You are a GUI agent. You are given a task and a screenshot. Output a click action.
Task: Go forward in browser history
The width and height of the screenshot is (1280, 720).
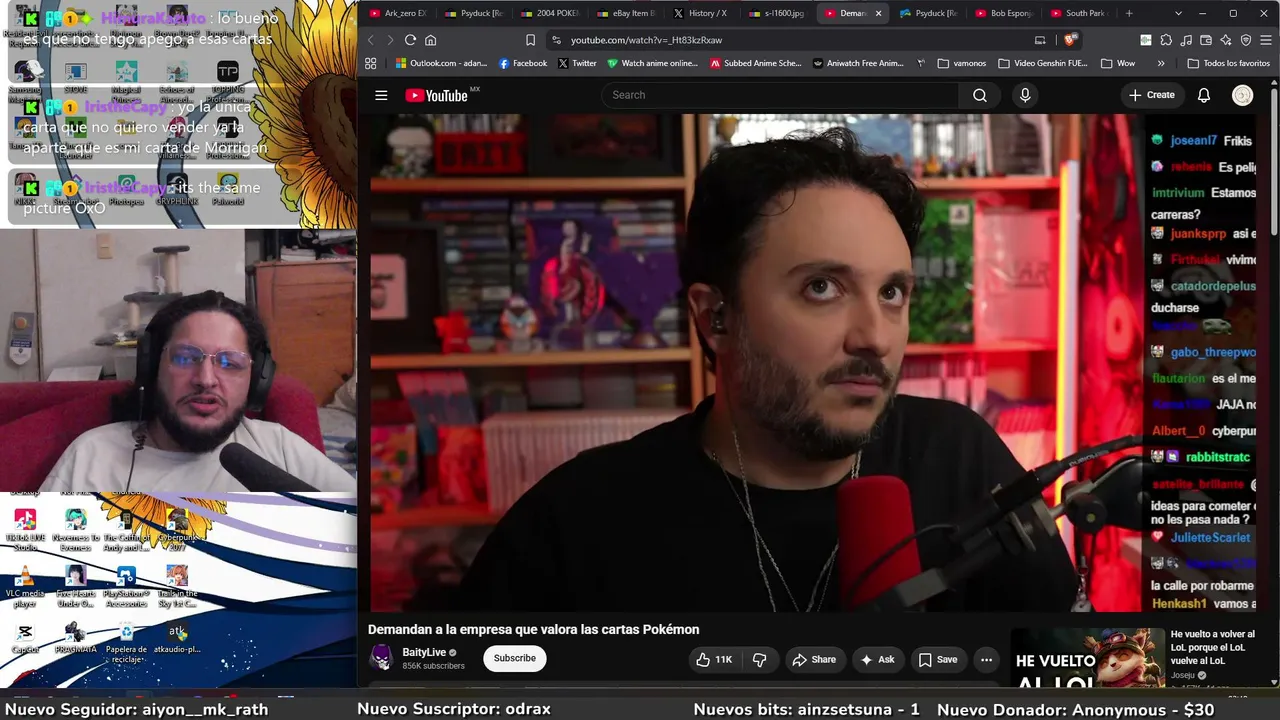click(390, 40)
